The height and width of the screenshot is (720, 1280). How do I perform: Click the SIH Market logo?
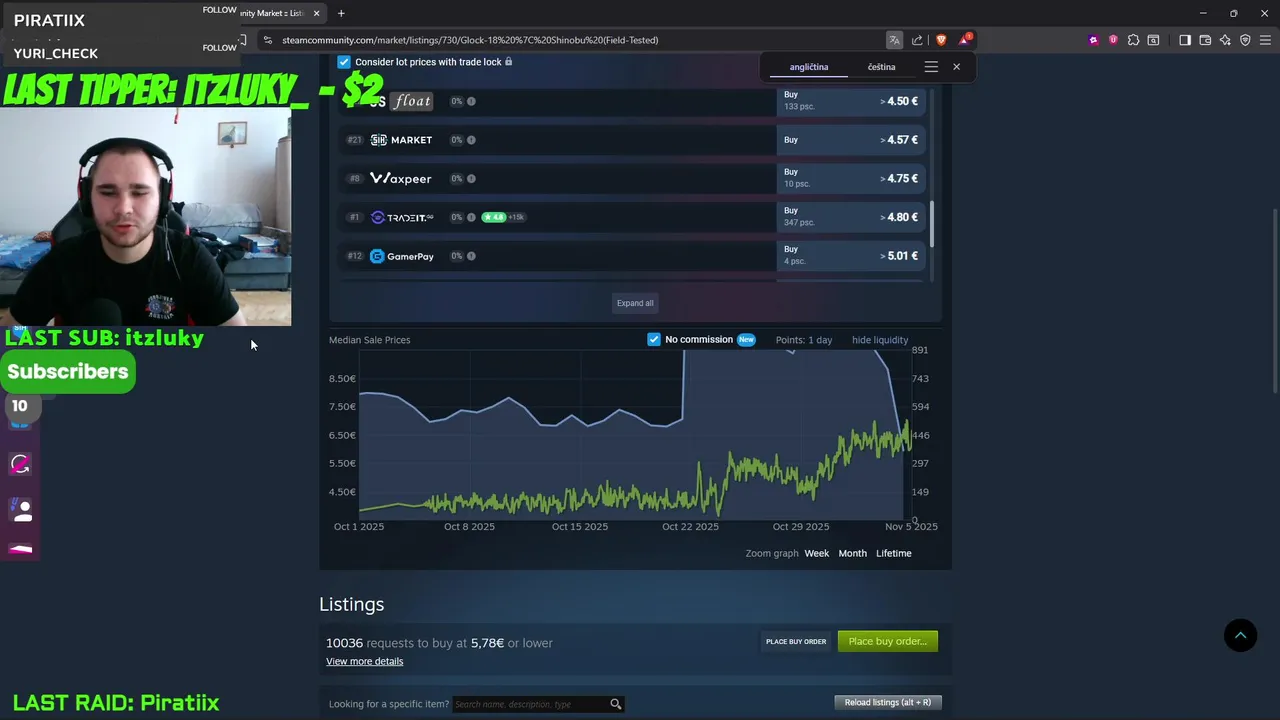point(401,140)
